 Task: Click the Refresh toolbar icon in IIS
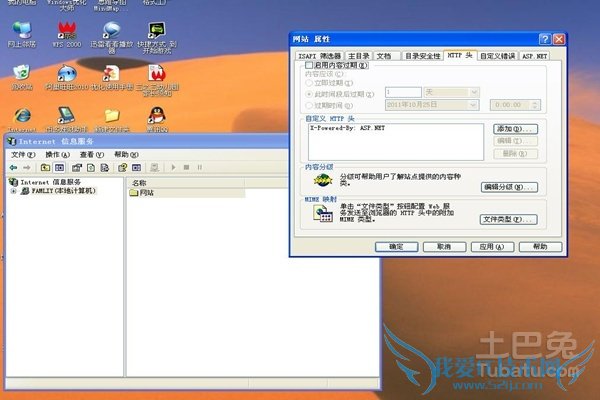click(x=91, y=167)
